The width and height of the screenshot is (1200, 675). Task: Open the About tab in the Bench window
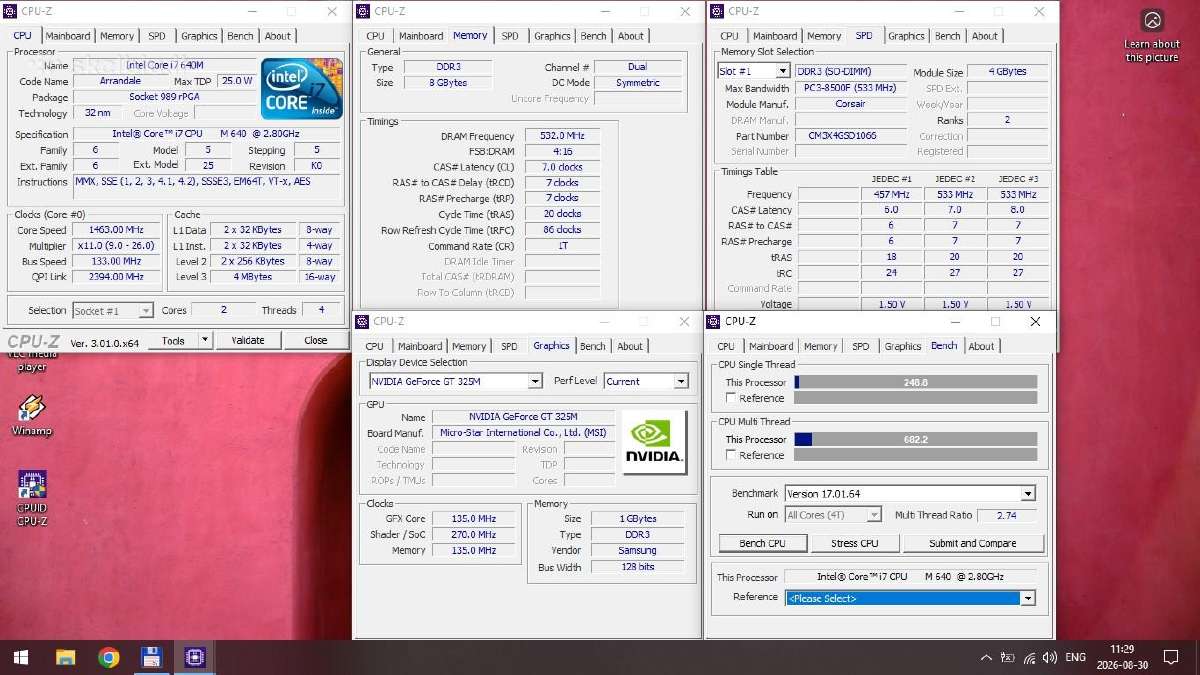(982, 346)
